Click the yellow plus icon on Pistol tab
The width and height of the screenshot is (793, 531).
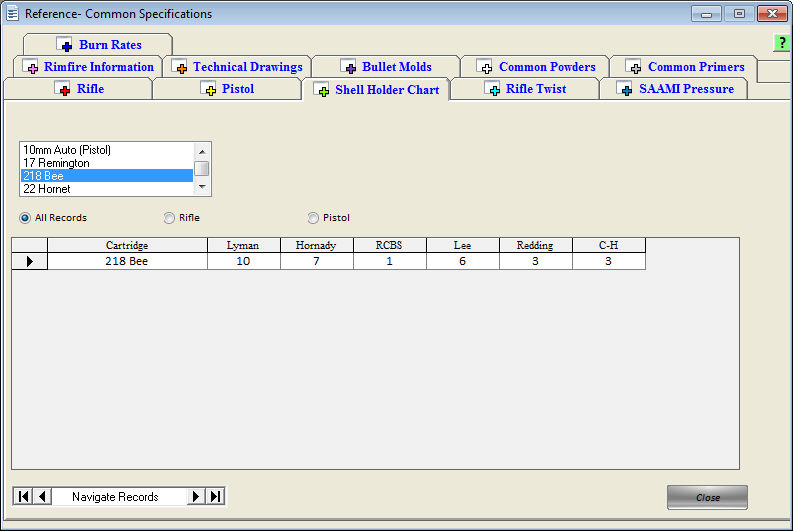coord(208,88)
